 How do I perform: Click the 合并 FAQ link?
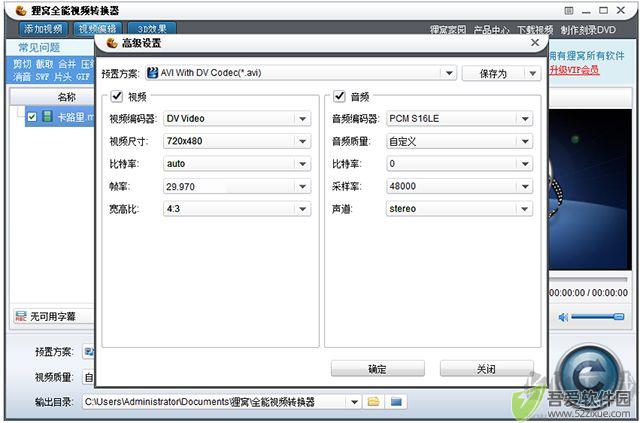(x=67, y=64)
